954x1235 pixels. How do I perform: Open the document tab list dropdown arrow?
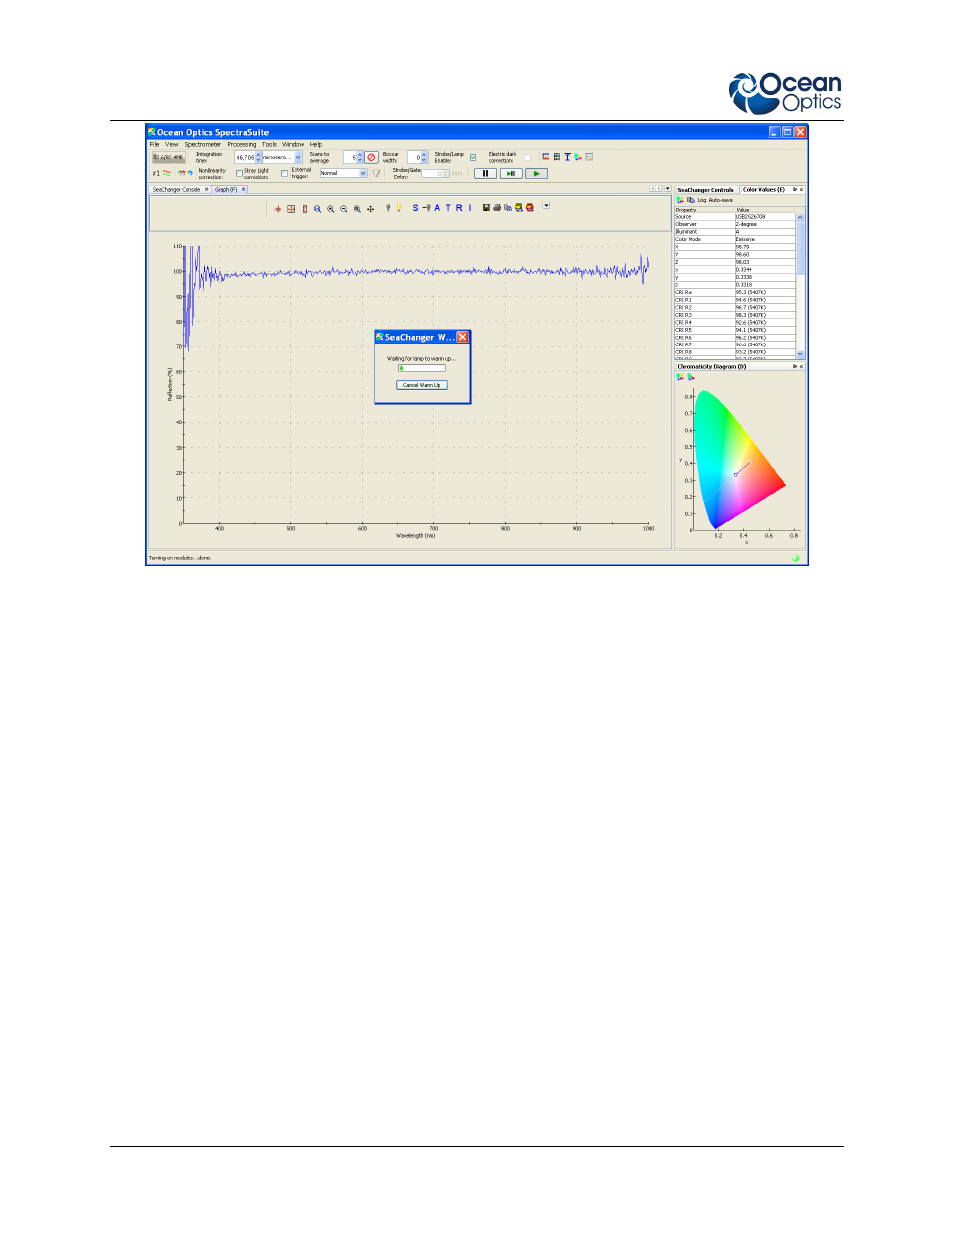coord(668,188)
